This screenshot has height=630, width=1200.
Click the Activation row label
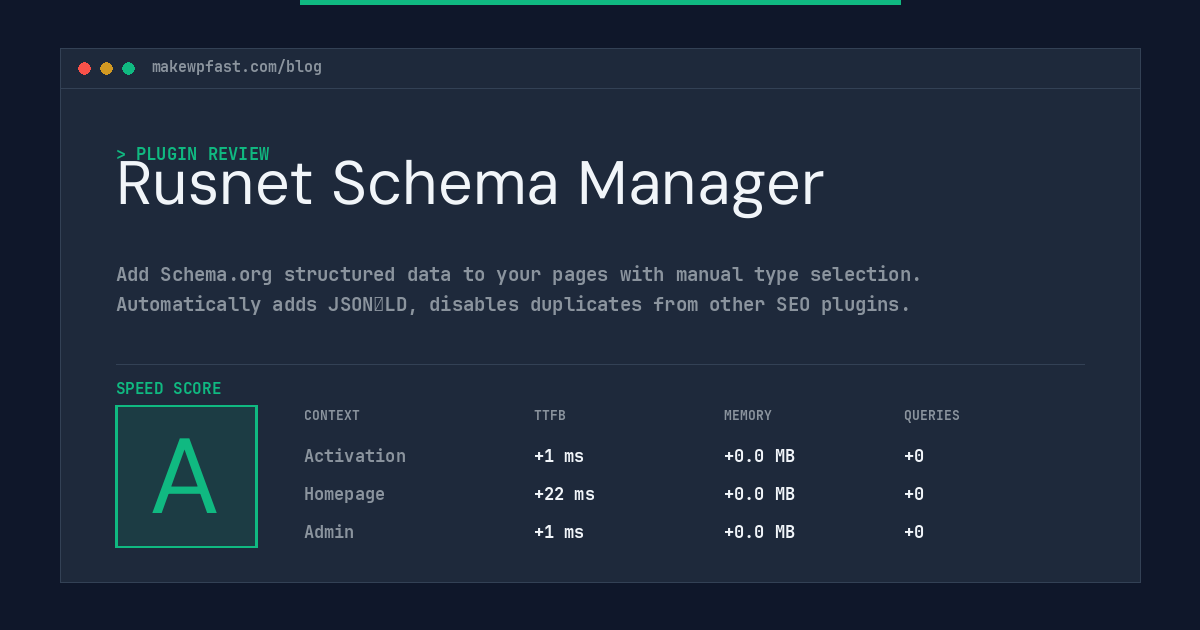coord(355,456)
